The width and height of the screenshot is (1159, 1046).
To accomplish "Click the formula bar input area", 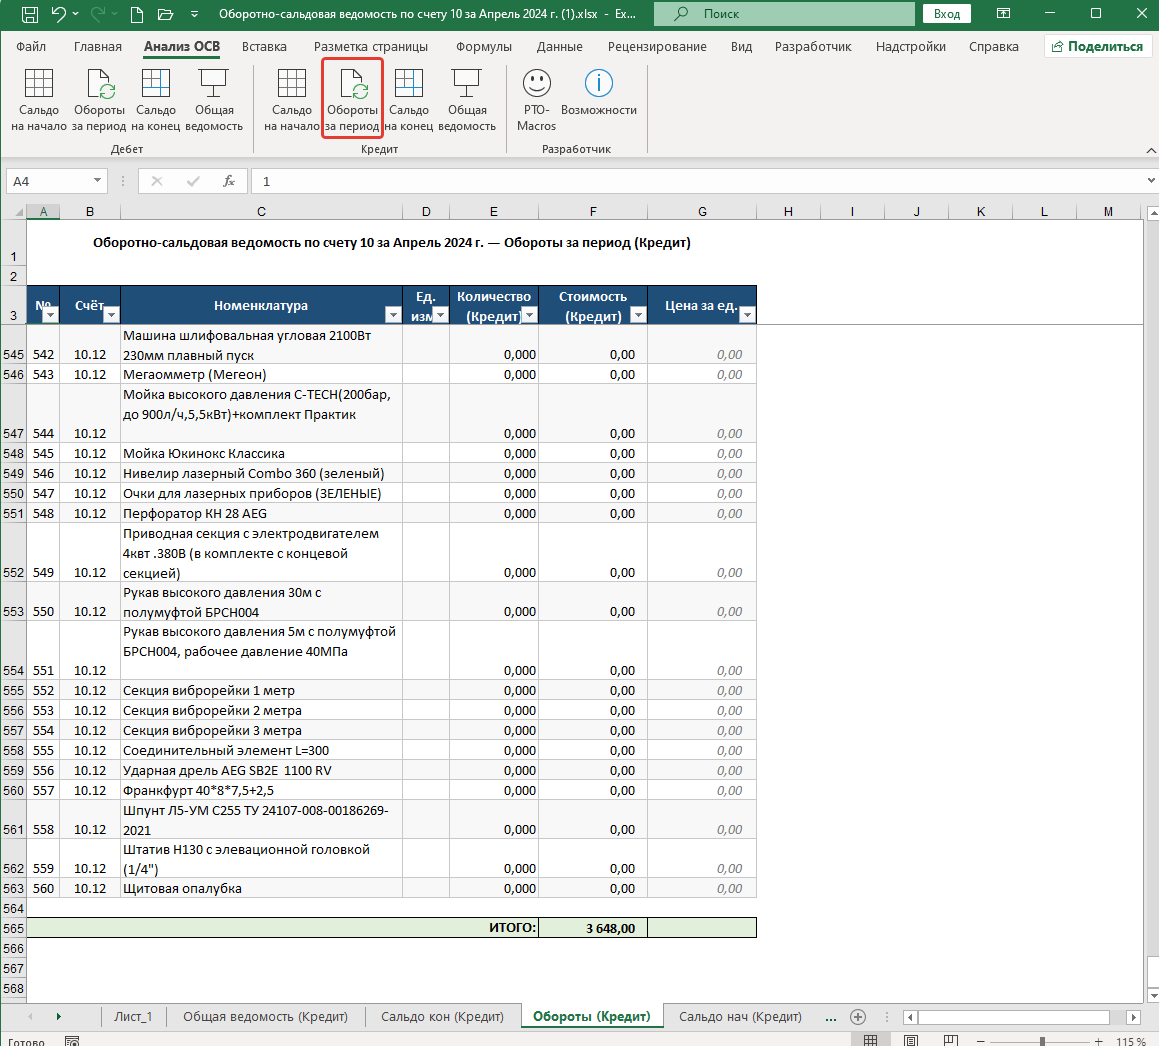I will [695, 181].
